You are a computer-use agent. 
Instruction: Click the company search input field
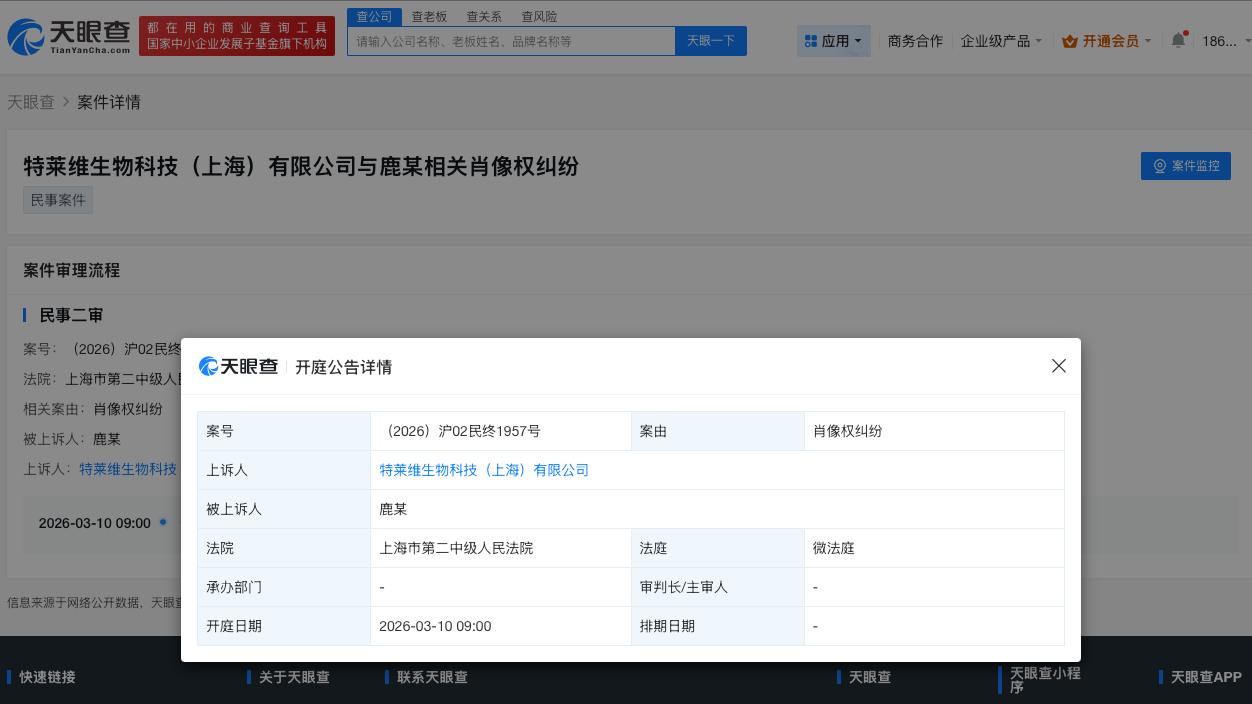510,41
